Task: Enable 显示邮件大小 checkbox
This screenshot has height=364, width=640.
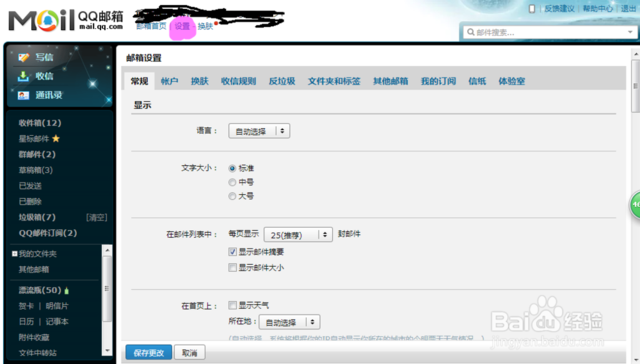Action: click(232, 268)
